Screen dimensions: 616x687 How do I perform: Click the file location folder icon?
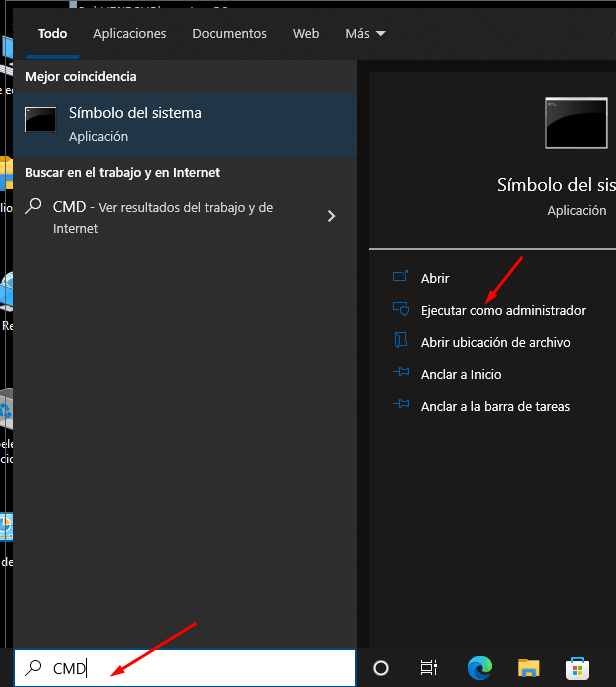click(x=400, y=340)
